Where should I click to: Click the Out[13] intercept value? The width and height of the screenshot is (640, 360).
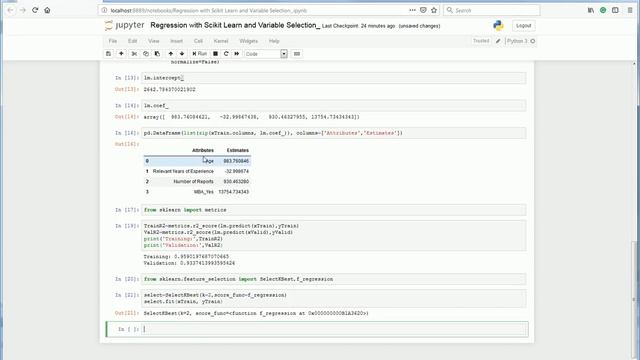point(169,89)
